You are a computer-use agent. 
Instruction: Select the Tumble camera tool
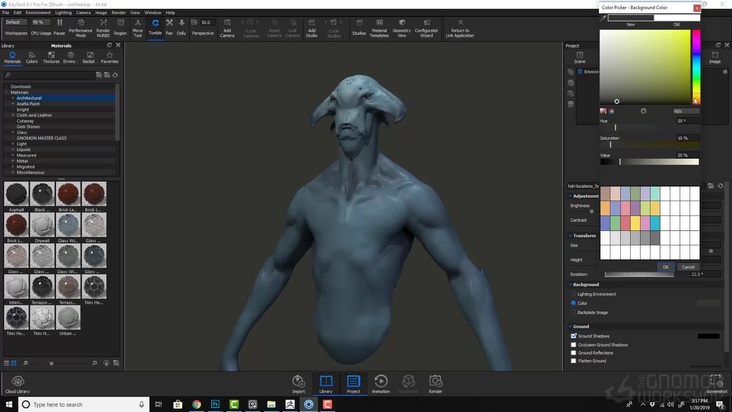pos(155,25)
